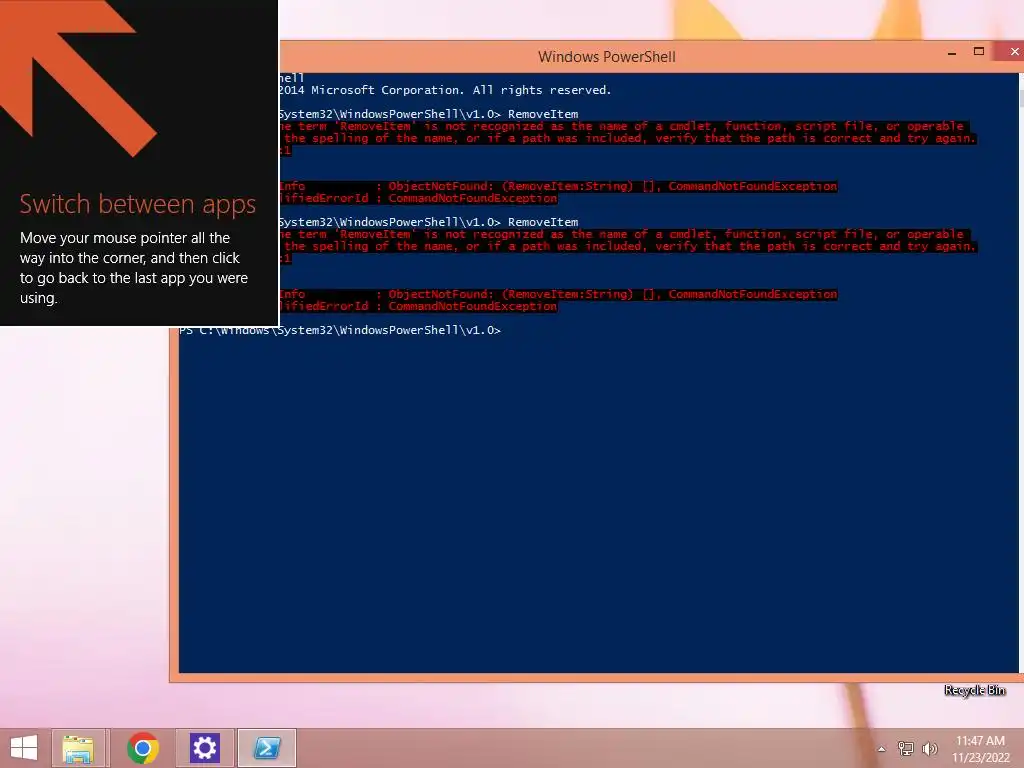Open the Recycle Bin on the desktop

coord(975,690)
